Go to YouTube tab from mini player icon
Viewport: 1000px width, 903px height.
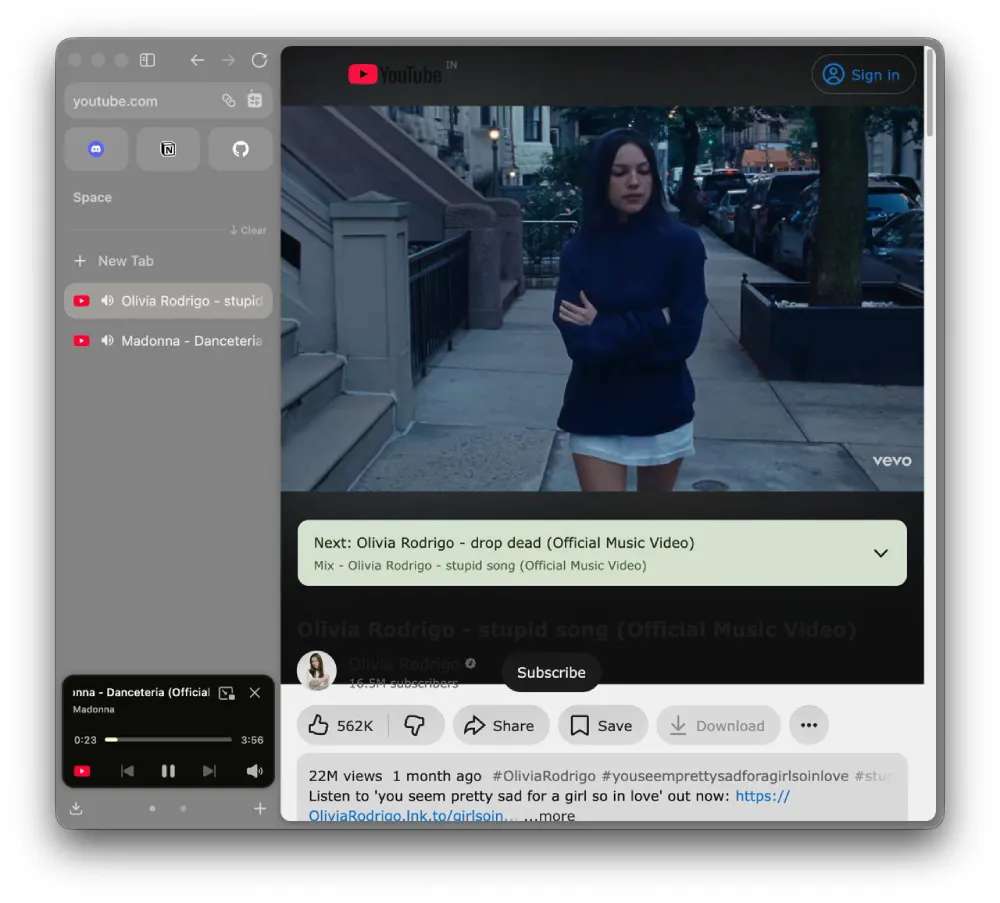pos(82,771)
